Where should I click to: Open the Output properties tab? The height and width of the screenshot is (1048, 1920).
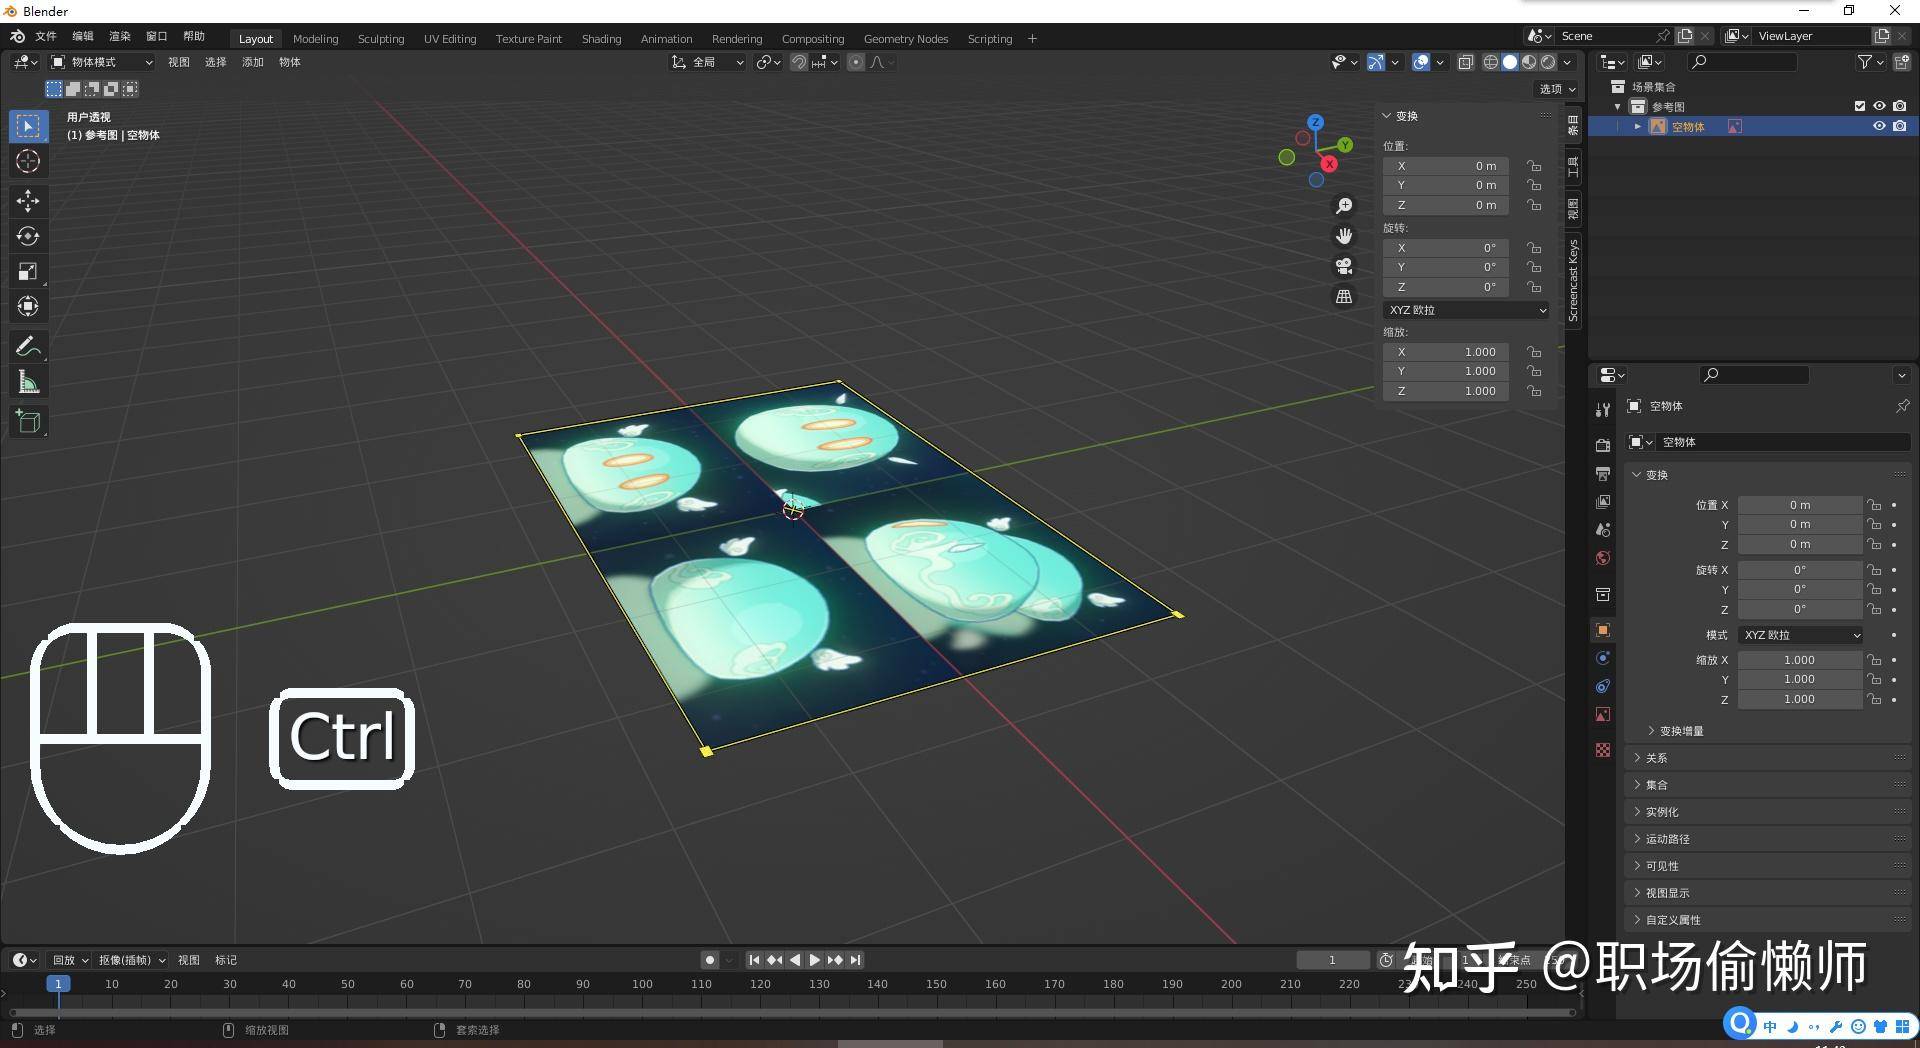pos(1603,473)
